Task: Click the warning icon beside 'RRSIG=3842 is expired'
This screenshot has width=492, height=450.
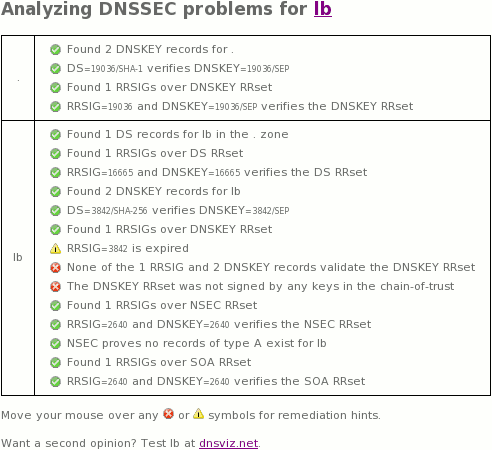Action: [x=55, y=249]
